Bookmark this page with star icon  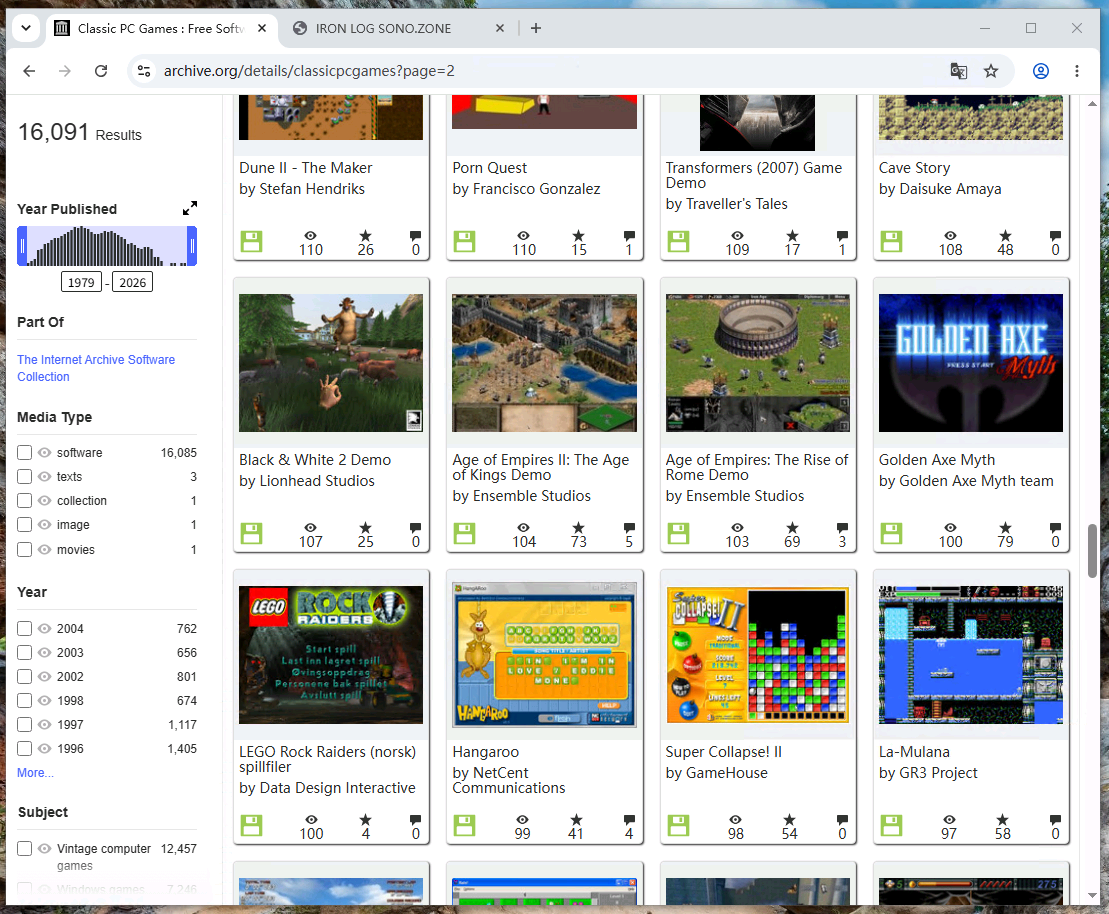[991, 71]
